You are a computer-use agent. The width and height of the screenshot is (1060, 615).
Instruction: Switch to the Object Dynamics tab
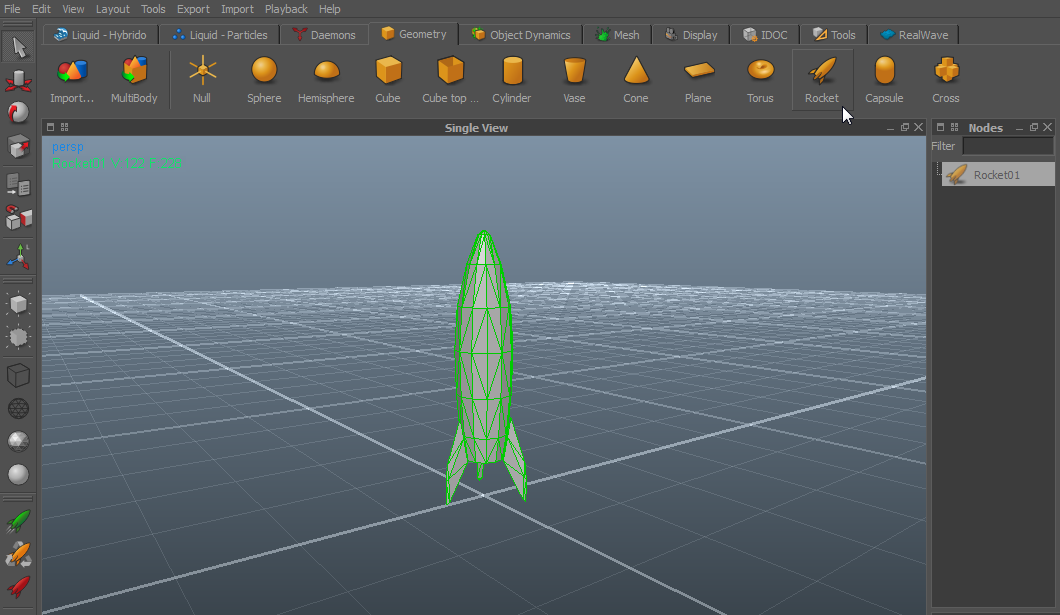point(520,35)
